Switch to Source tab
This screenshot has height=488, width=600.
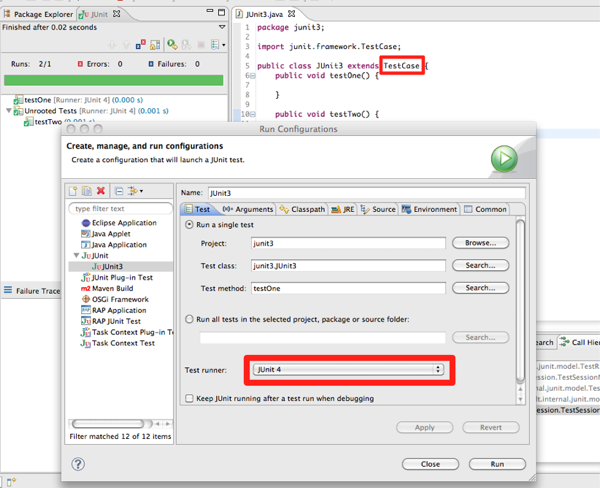pos(378,209)
